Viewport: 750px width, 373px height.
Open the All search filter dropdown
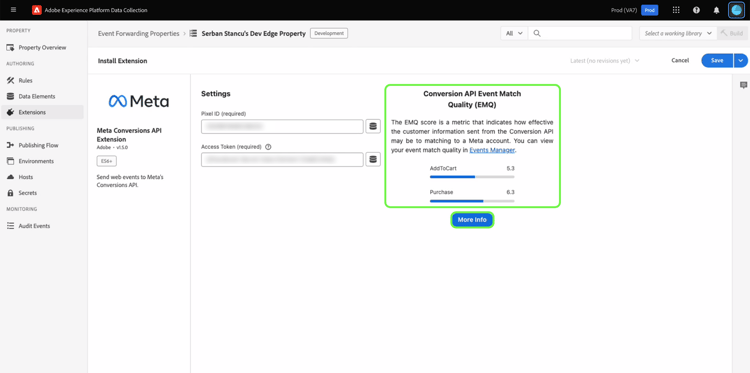point(514,33)
